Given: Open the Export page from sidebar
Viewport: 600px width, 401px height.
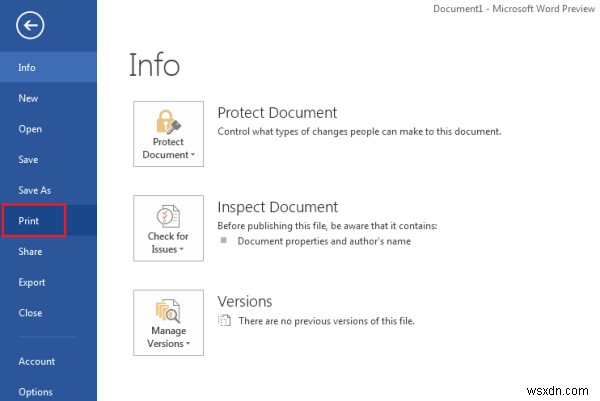Looking at the screenshot, I should [48, 282].
